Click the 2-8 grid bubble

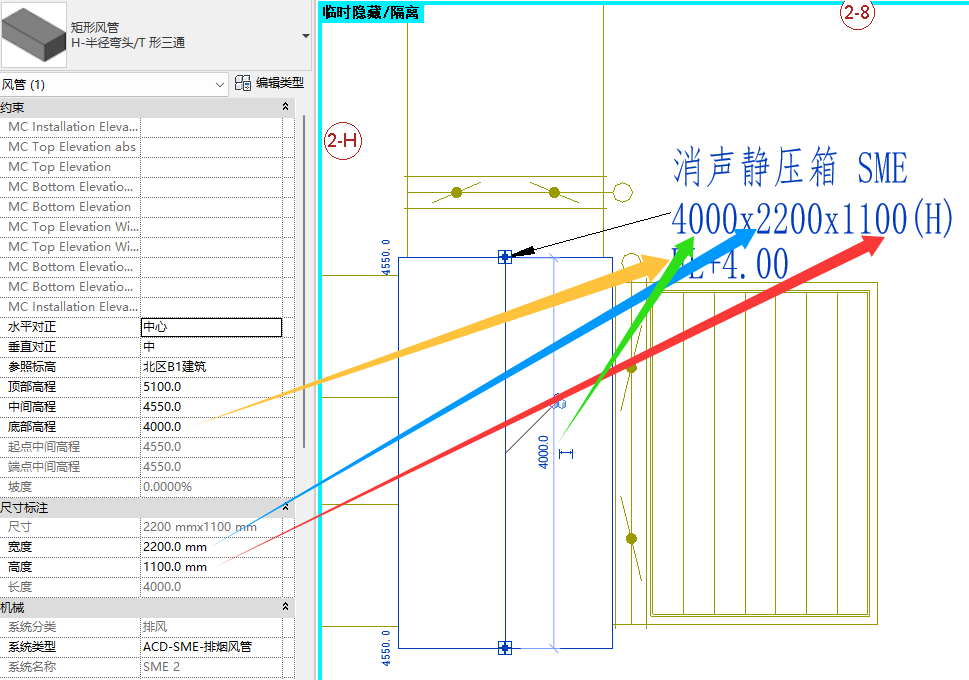pos(857,14)
